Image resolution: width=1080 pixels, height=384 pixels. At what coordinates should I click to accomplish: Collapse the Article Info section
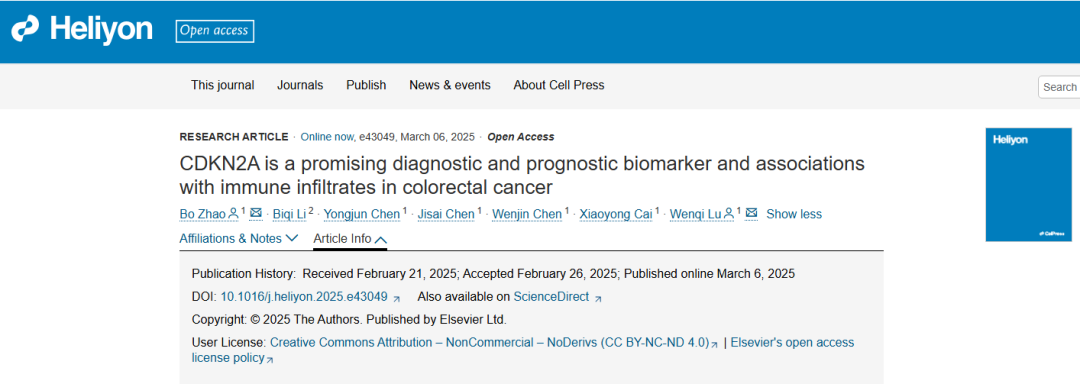coord(350,239)
